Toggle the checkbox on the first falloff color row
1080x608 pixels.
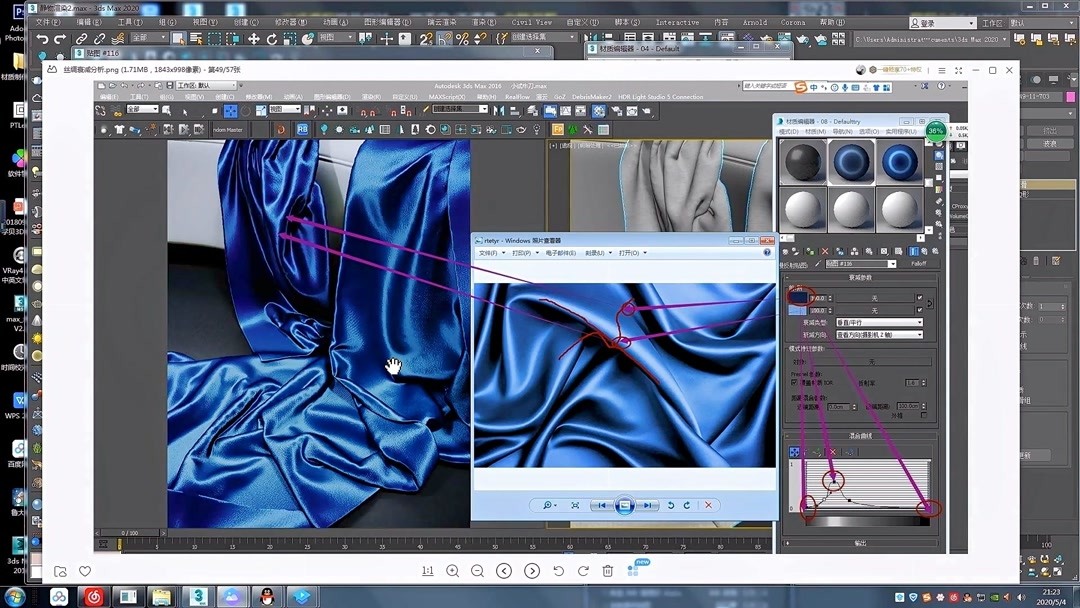coord(919,297)
